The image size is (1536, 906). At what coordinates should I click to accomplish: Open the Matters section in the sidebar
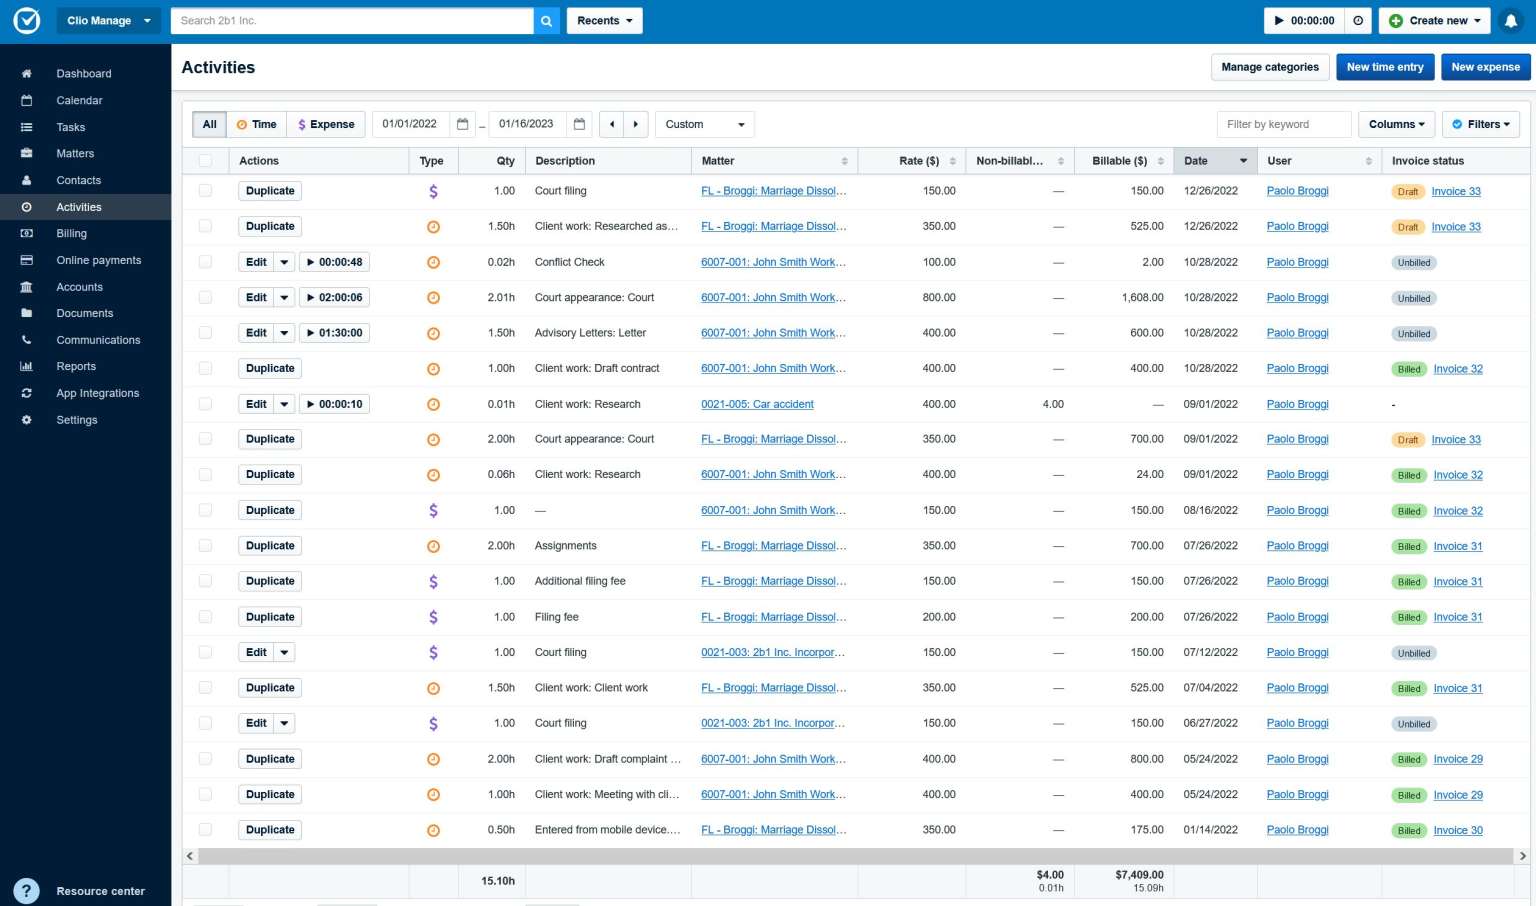(x=75, y=153)
